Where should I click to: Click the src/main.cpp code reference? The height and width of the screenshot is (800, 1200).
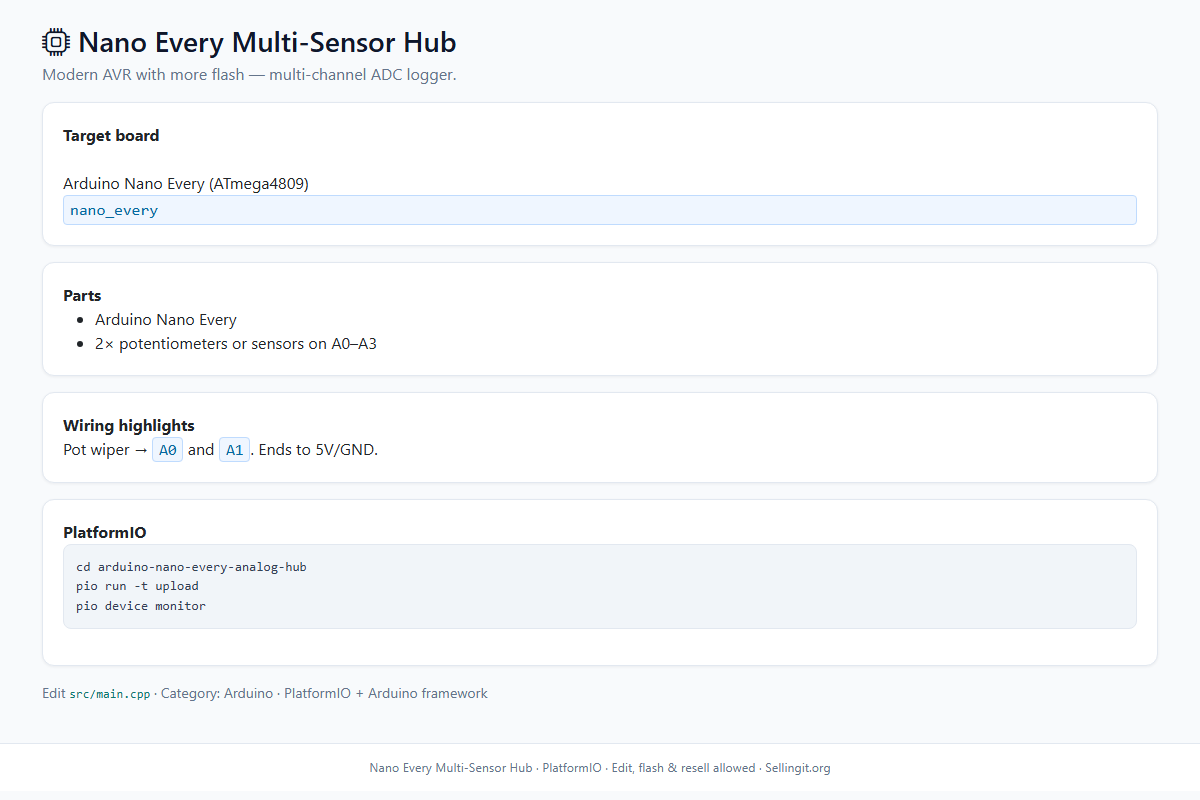pyautogui.click(x=110, y=694)
